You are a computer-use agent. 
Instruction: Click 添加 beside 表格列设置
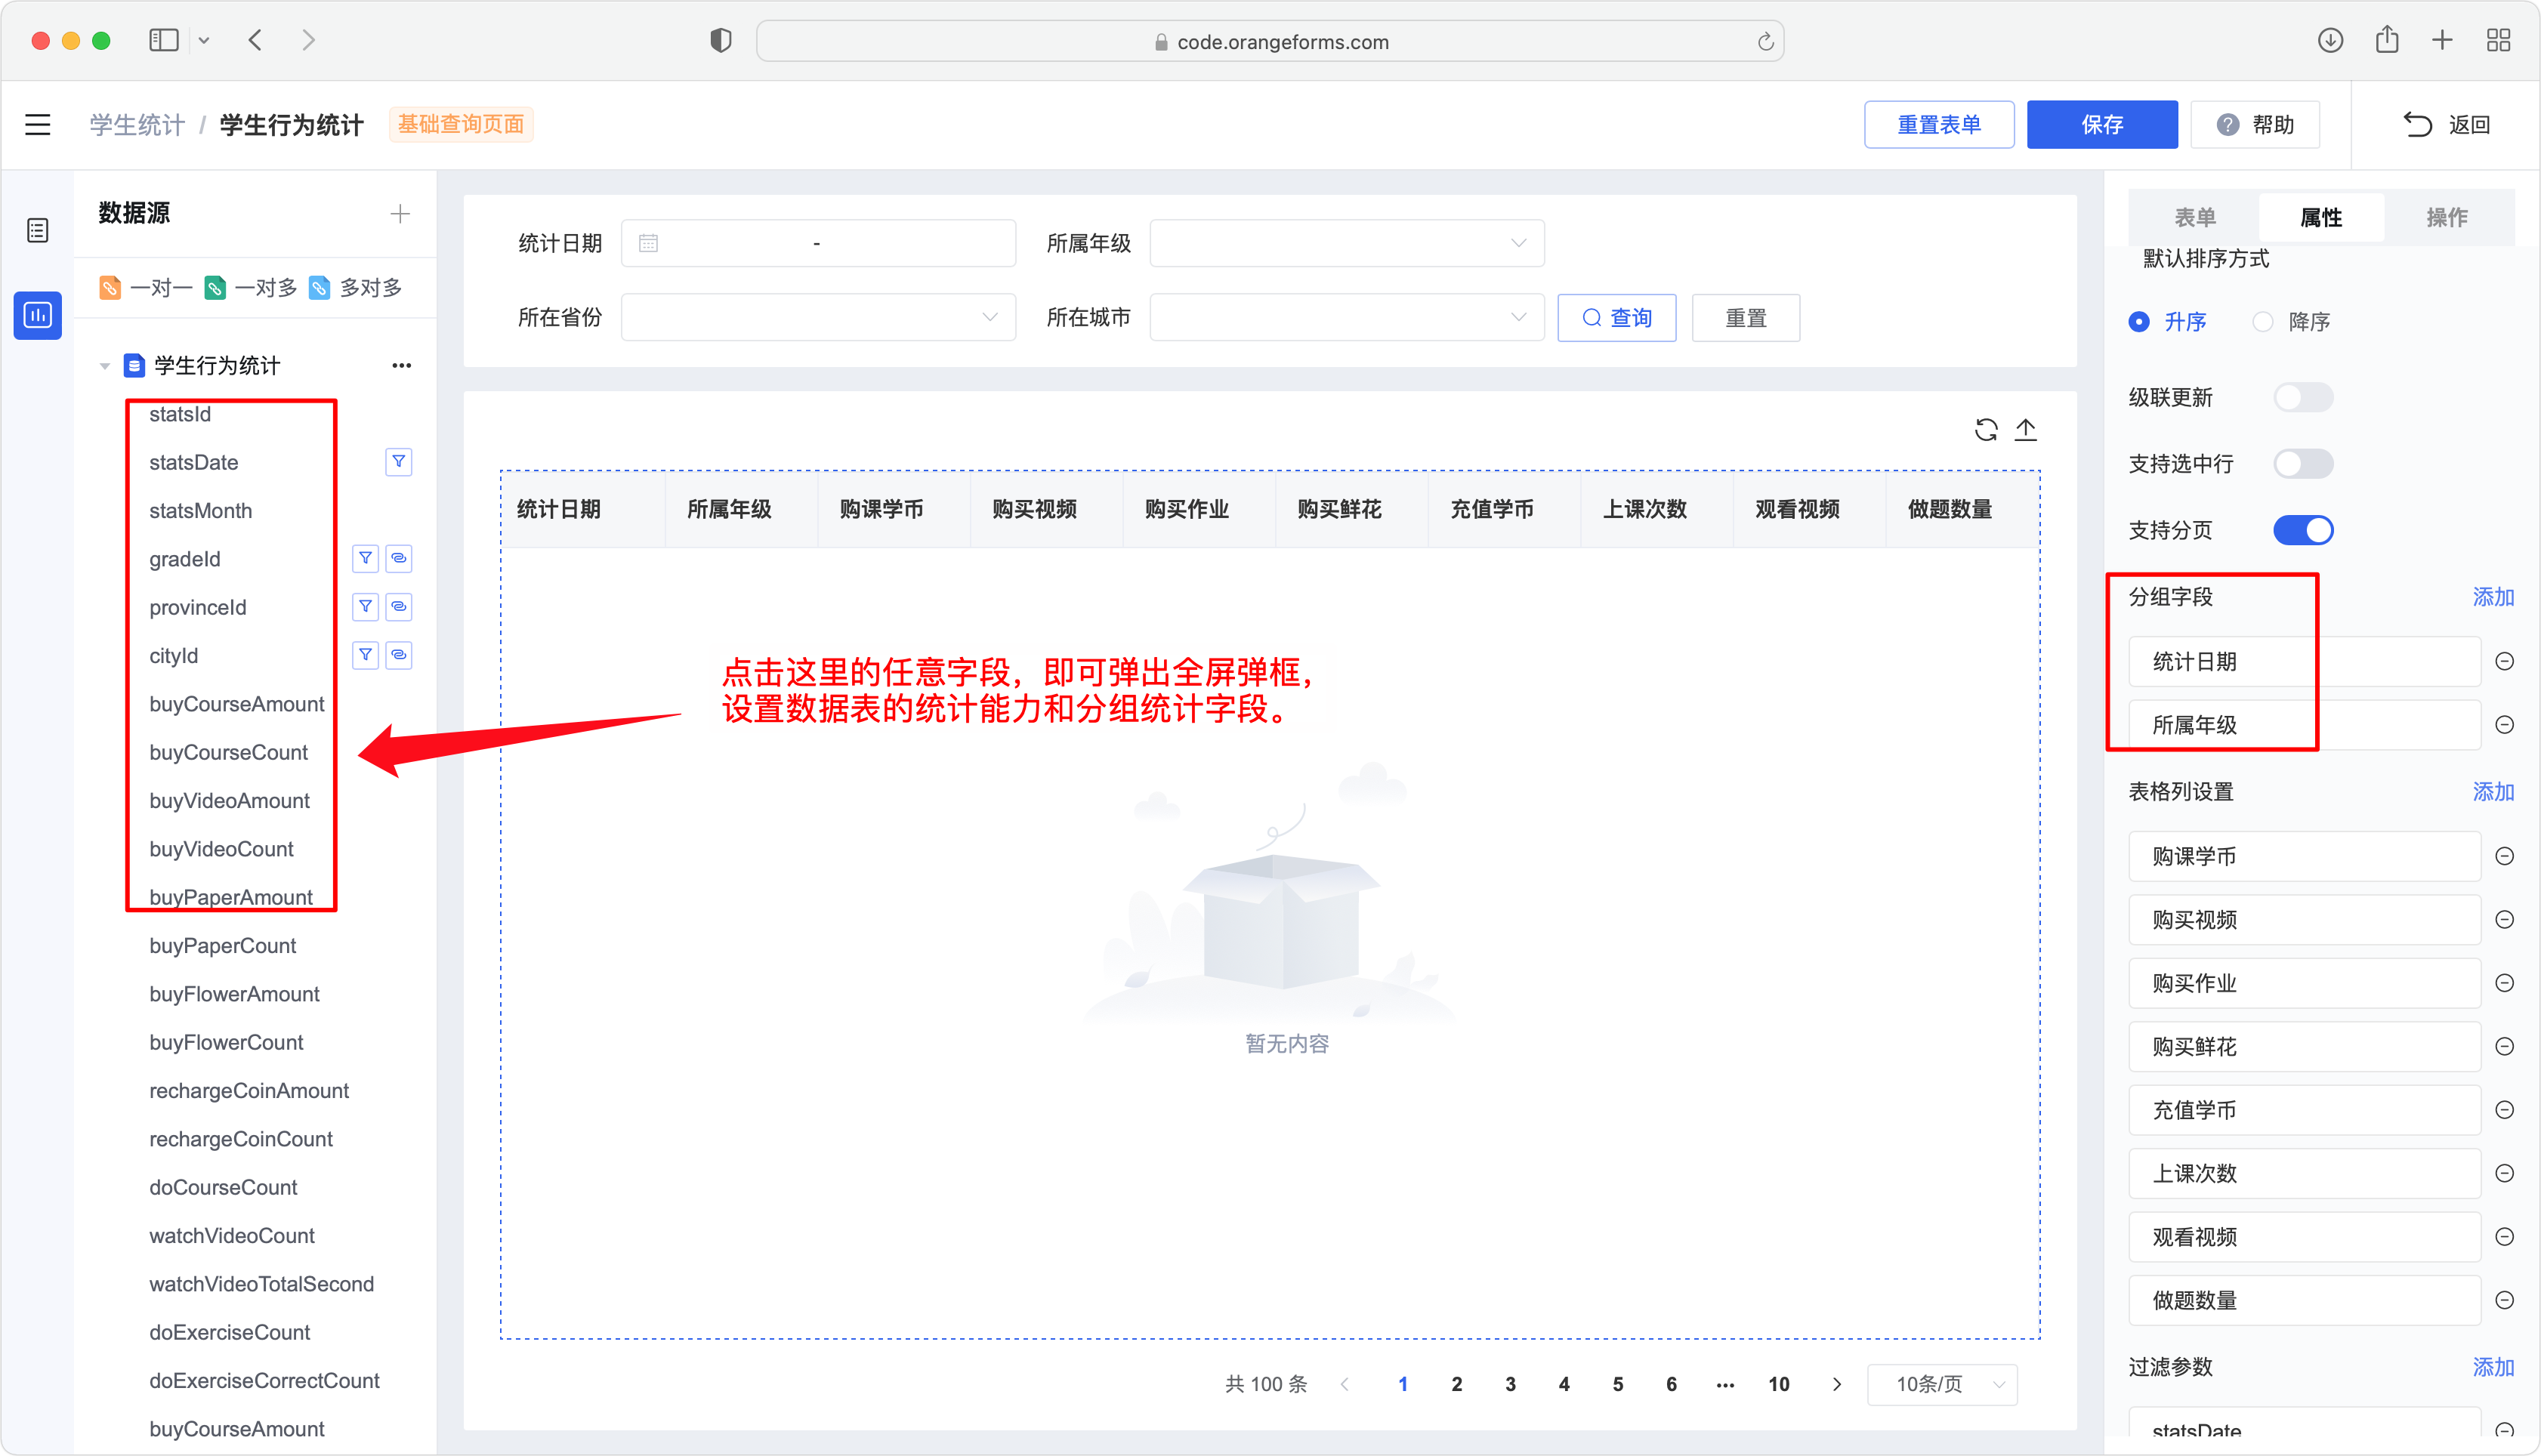coord(2493,792)
